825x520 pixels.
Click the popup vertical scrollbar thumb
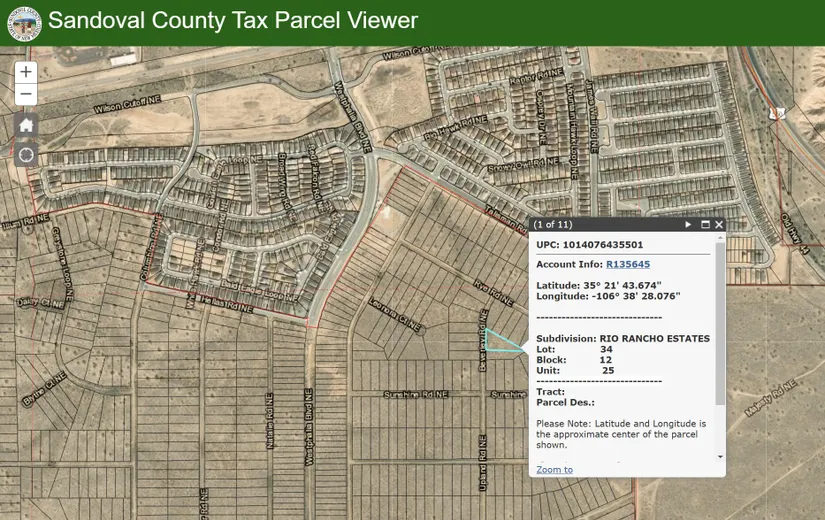coord(720,300)
